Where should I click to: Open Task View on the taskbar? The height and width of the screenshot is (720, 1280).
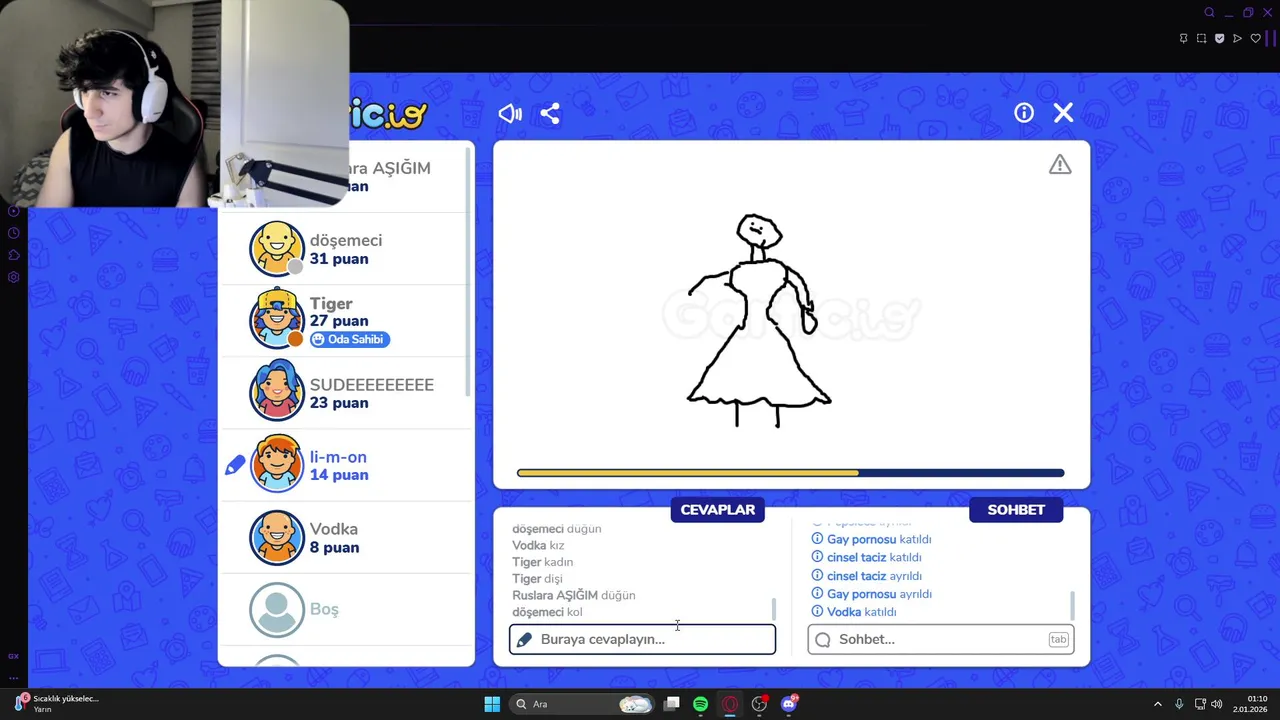672,704
